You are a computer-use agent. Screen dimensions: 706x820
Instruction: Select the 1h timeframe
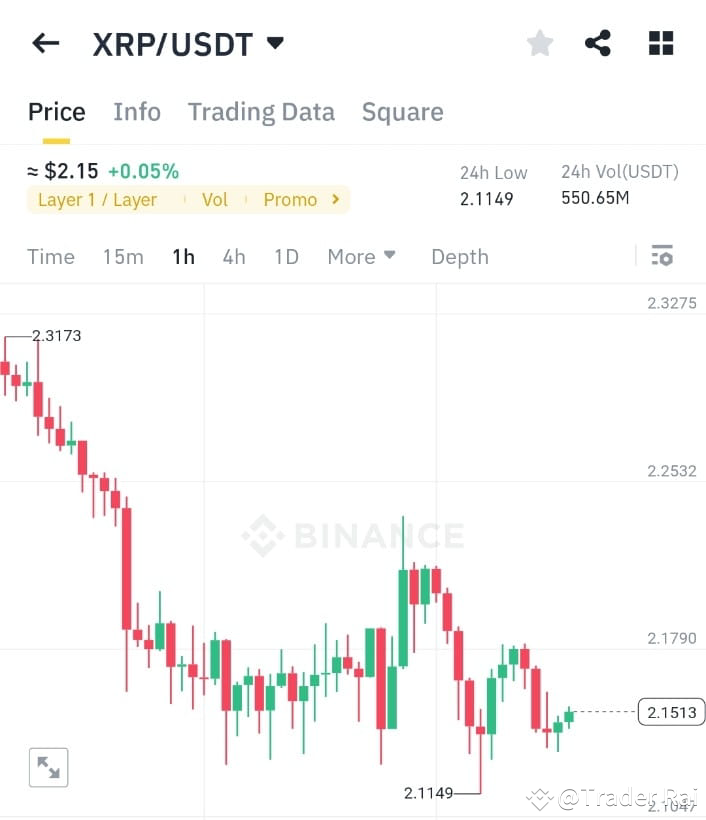click(183, 256)
